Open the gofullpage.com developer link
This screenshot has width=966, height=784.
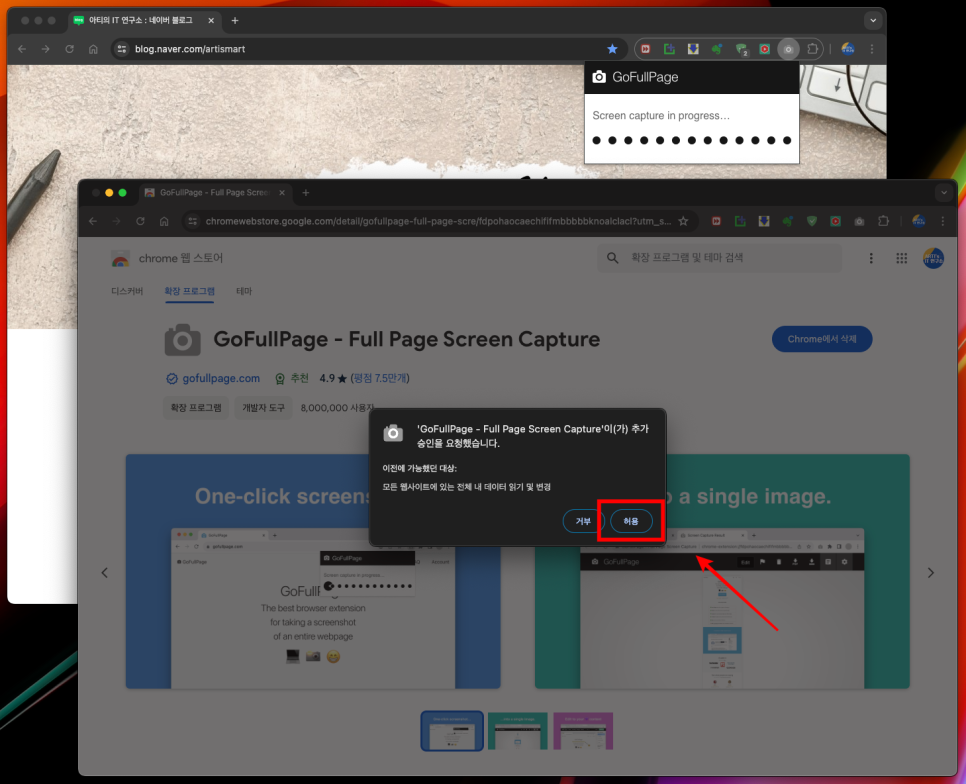(221, 378)
